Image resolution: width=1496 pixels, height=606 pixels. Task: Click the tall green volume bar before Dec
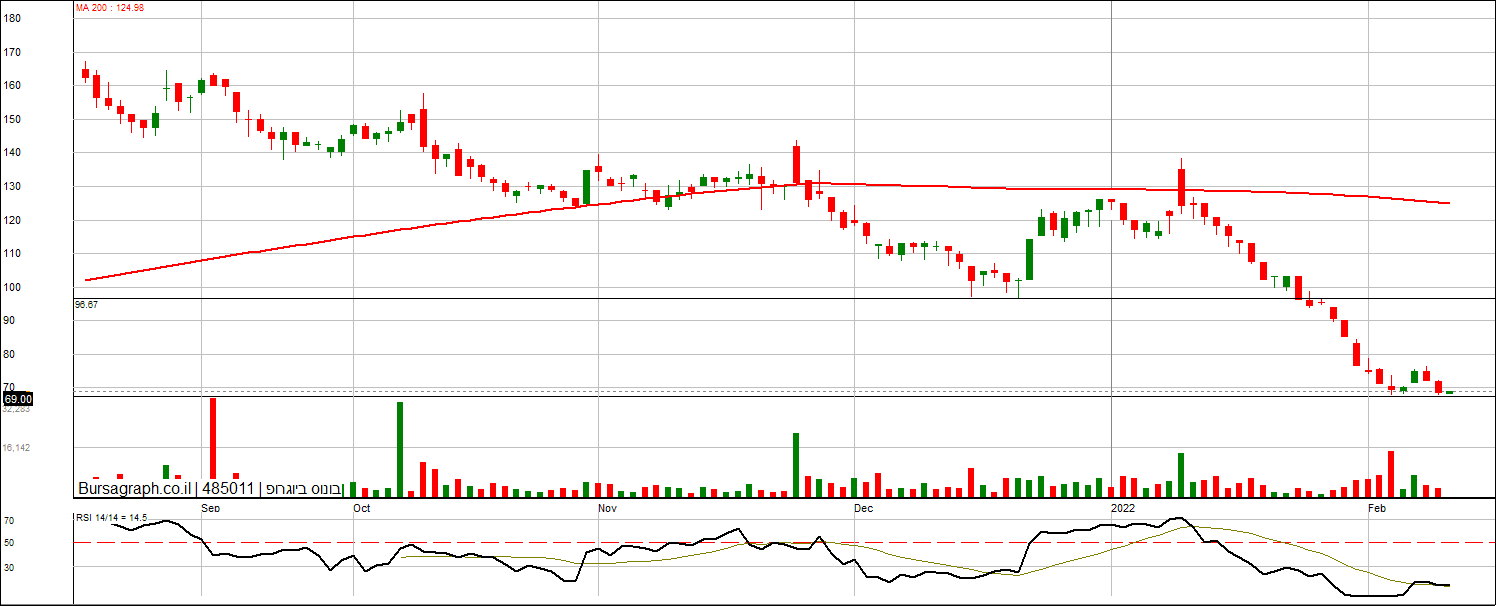click(796, 465)
